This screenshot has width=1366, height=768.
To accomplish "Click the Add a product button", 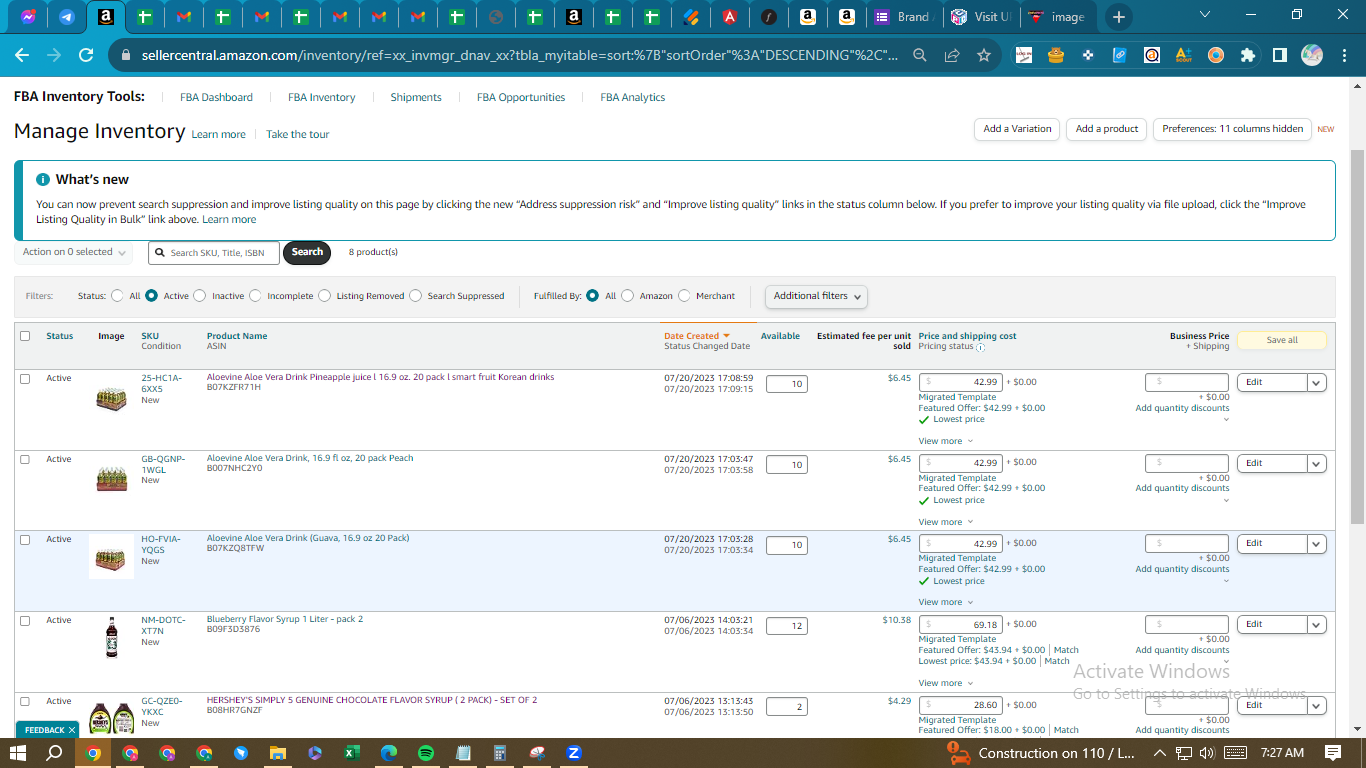I will pyautogui.click(x=1107, y=129).
